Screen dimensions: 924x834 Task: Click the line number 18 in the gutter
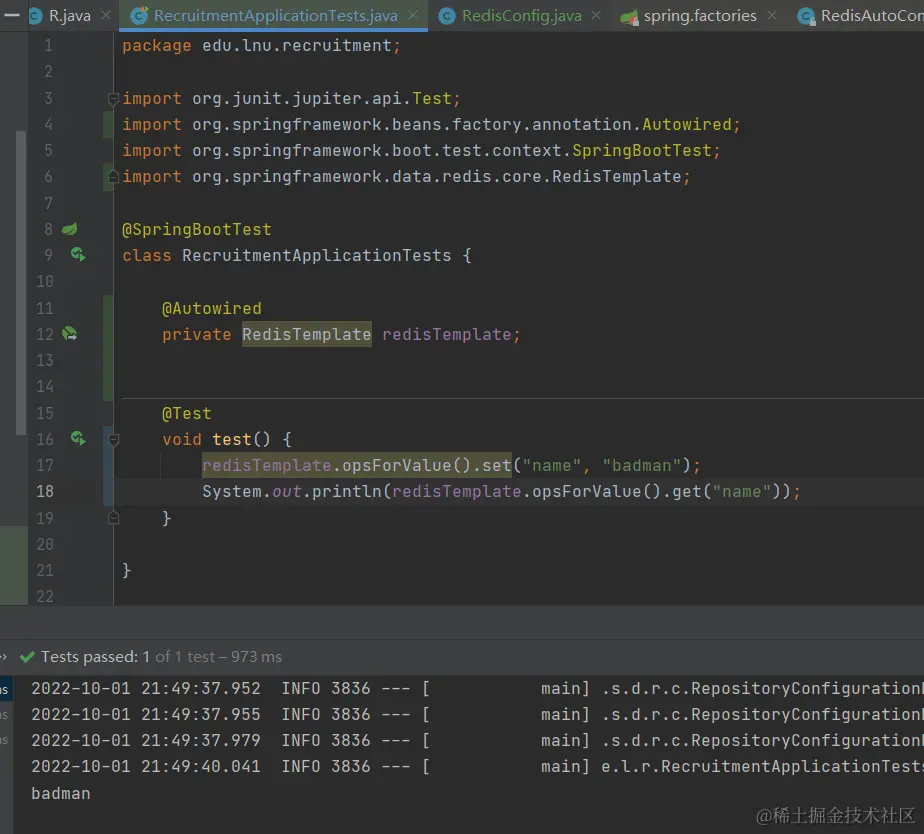click(45, 492)
